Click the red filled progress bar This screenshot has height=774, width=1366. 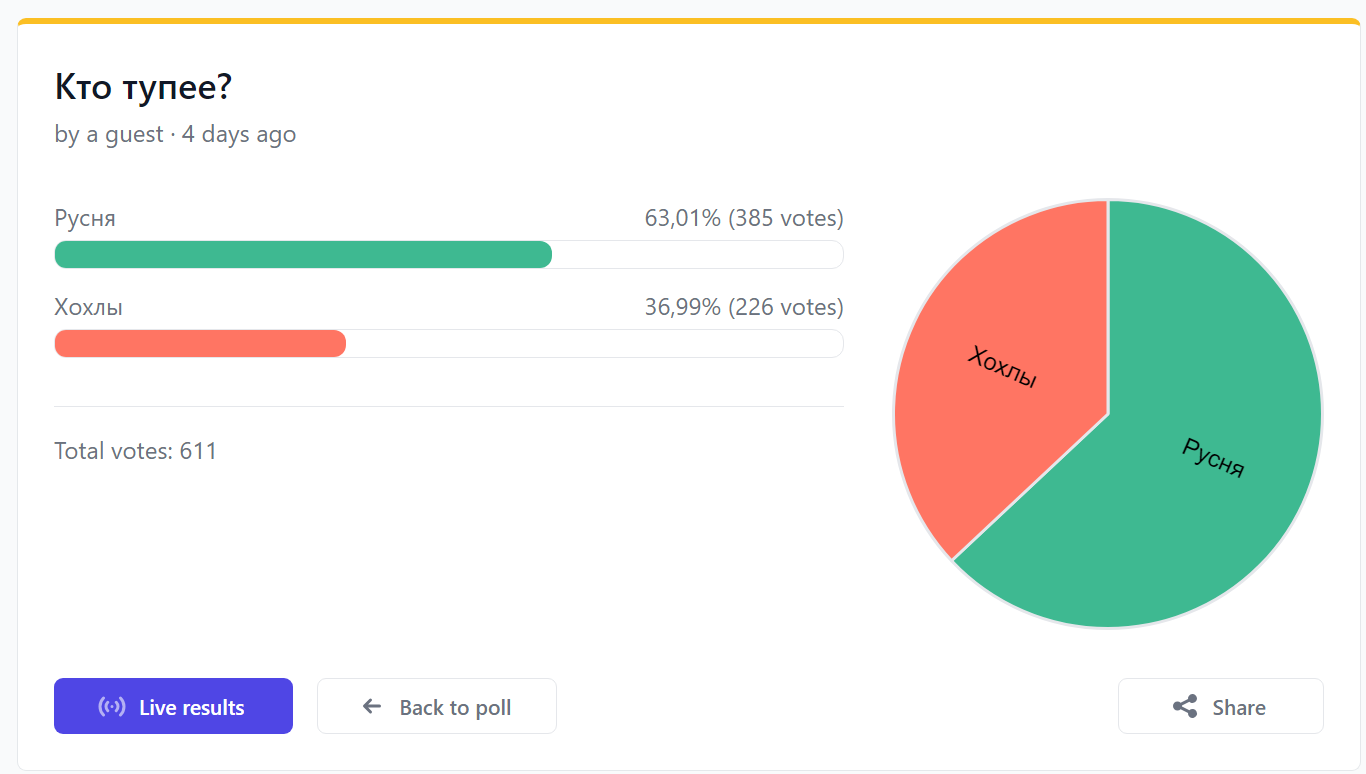pyautogui.click(x=200, y=344)
